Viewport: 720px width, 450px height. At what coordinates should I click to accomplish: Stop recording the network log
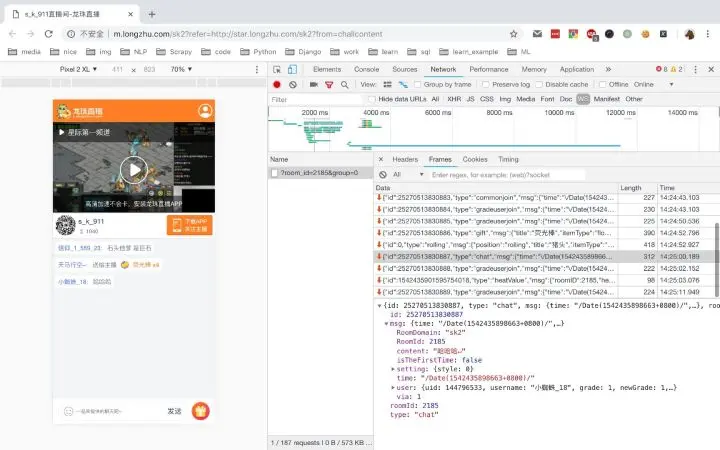[x=277, y=84]
